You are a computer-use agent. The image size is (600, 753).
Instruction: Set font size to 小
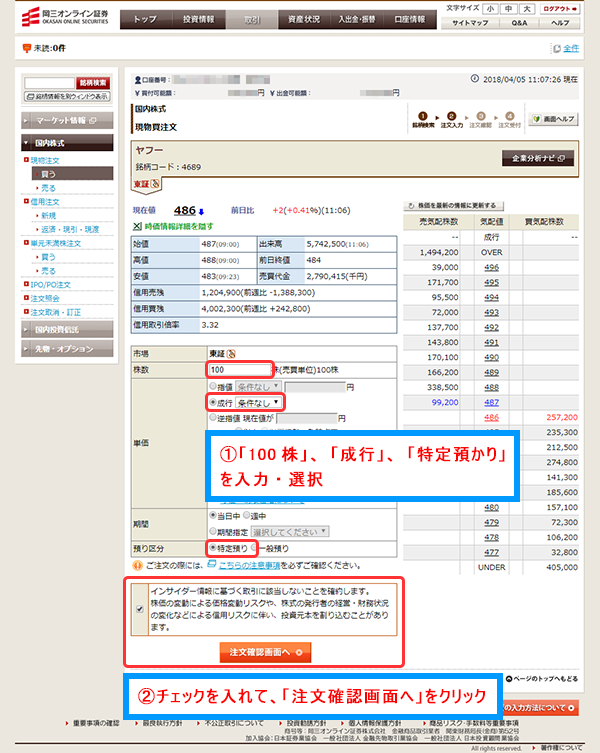[490, 9]
